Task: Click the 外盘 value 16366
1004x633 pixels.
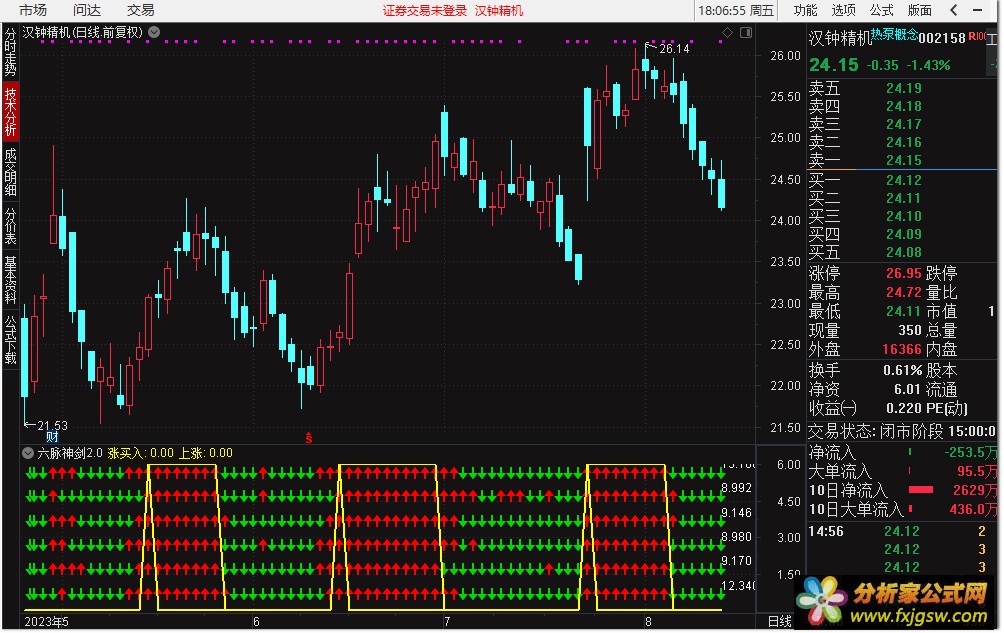Action: point(901,349)
